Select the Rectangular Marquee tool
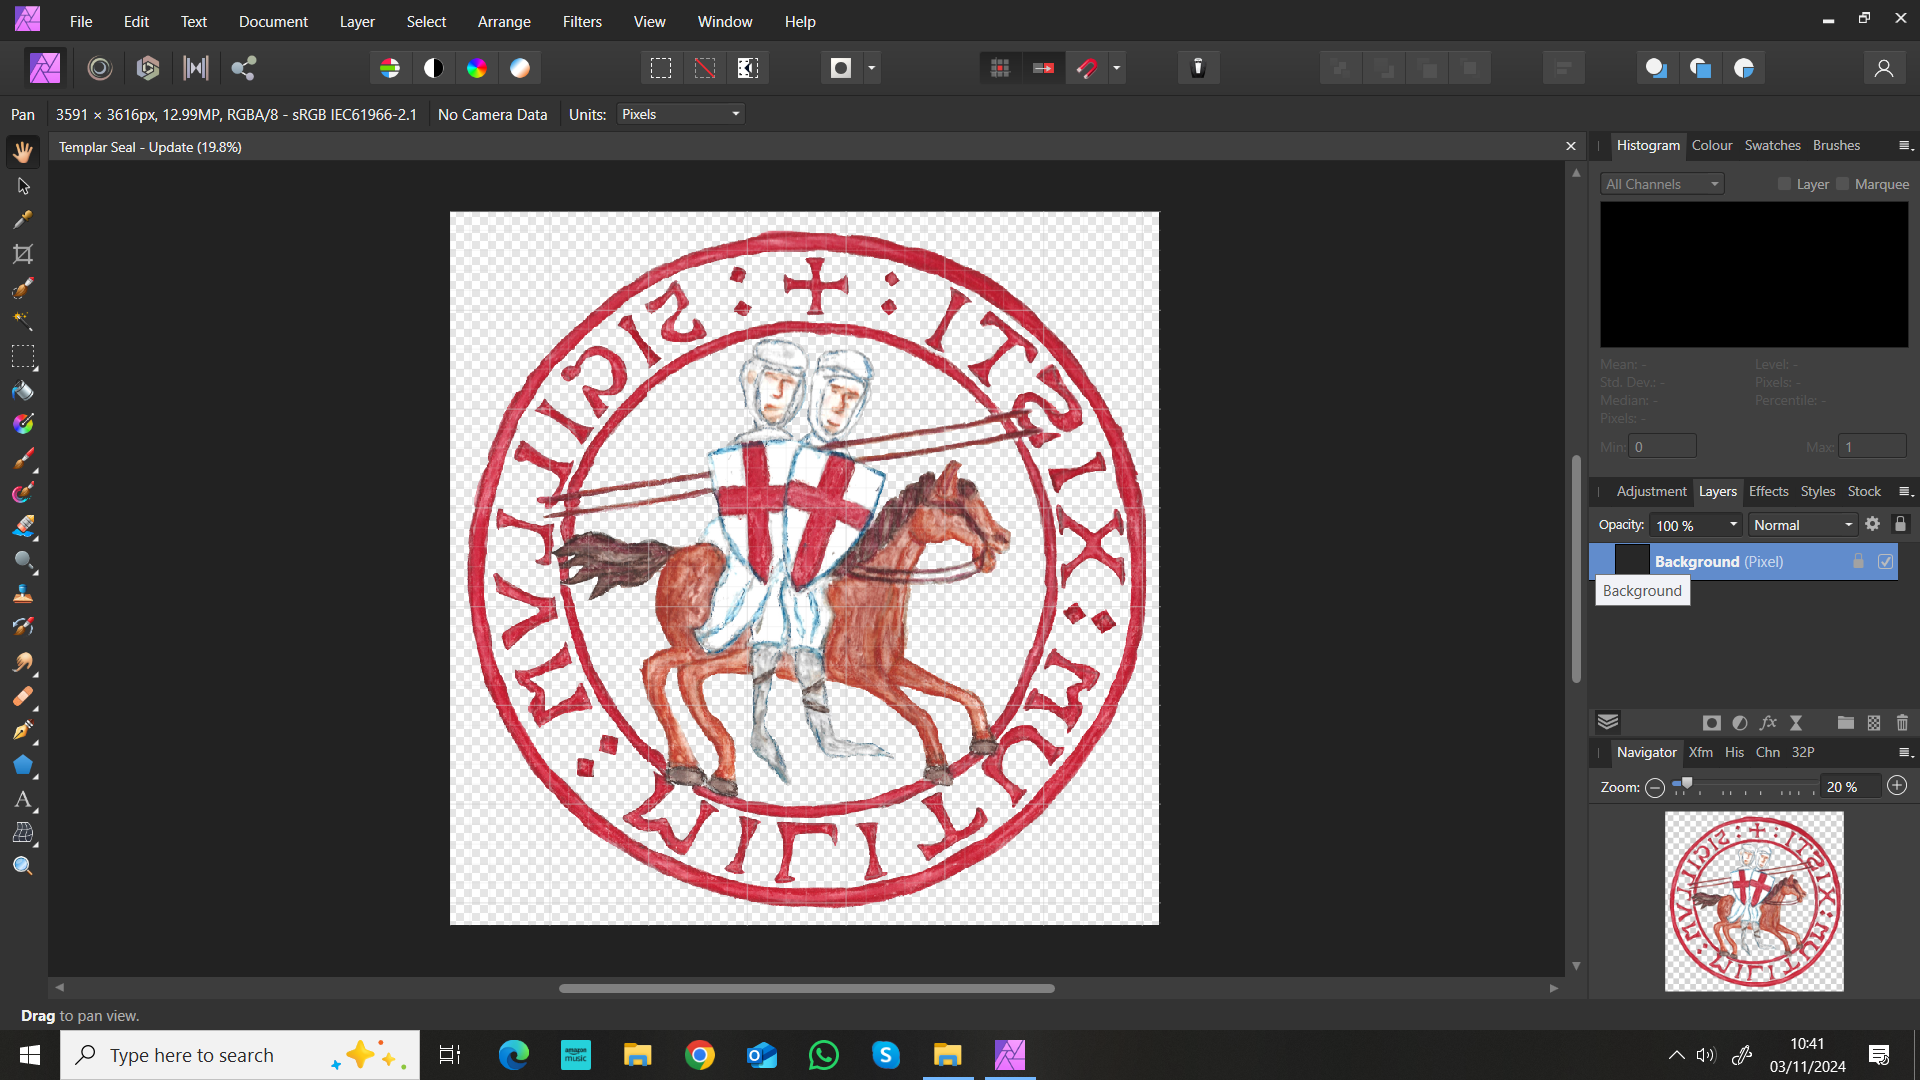The width and height of the screenshot is (1920, 1080). pos(23,356)
